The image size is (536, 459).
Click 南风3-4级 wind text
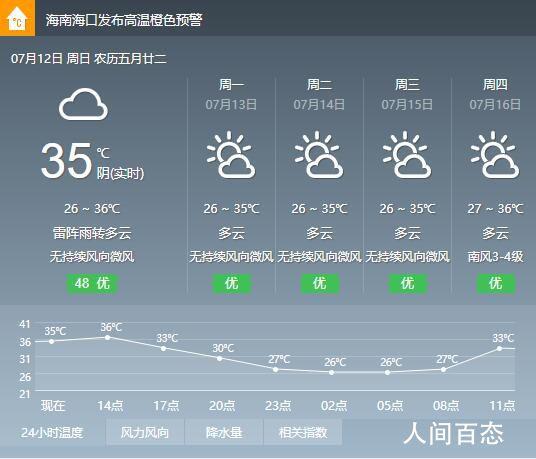coord(495,257)
